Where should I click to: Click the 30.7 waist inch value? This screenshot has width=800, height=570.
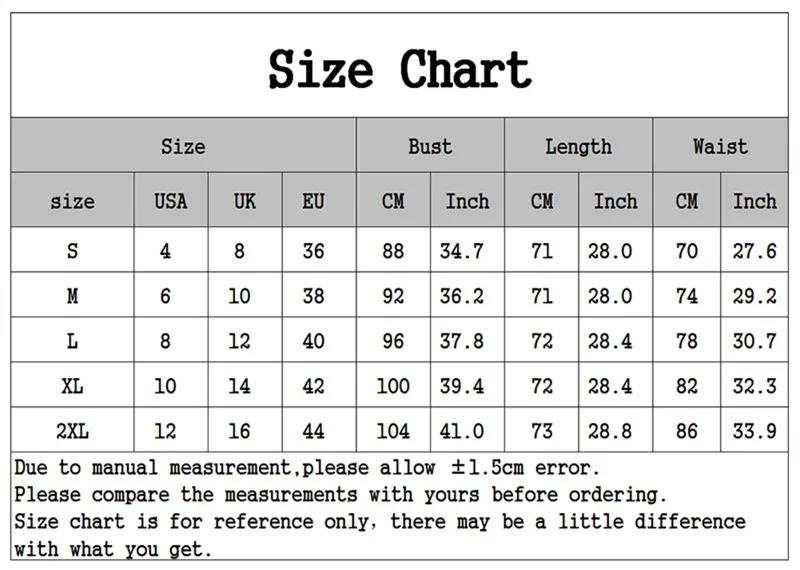755,340
